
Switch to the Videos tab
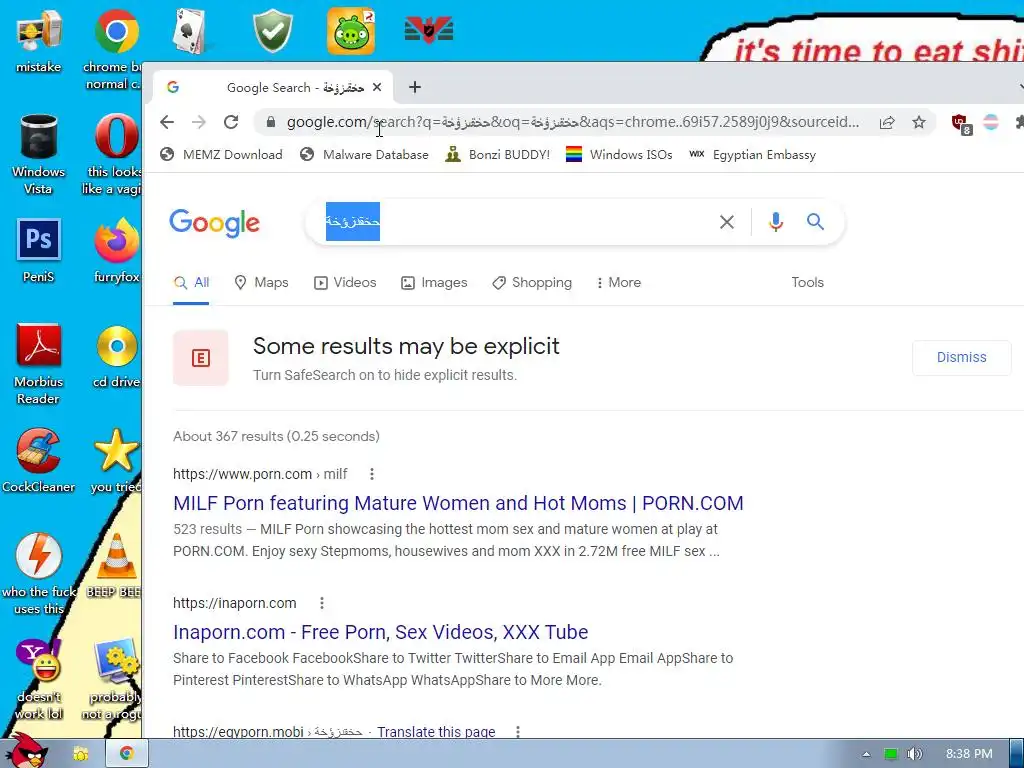tap(345, 283)
